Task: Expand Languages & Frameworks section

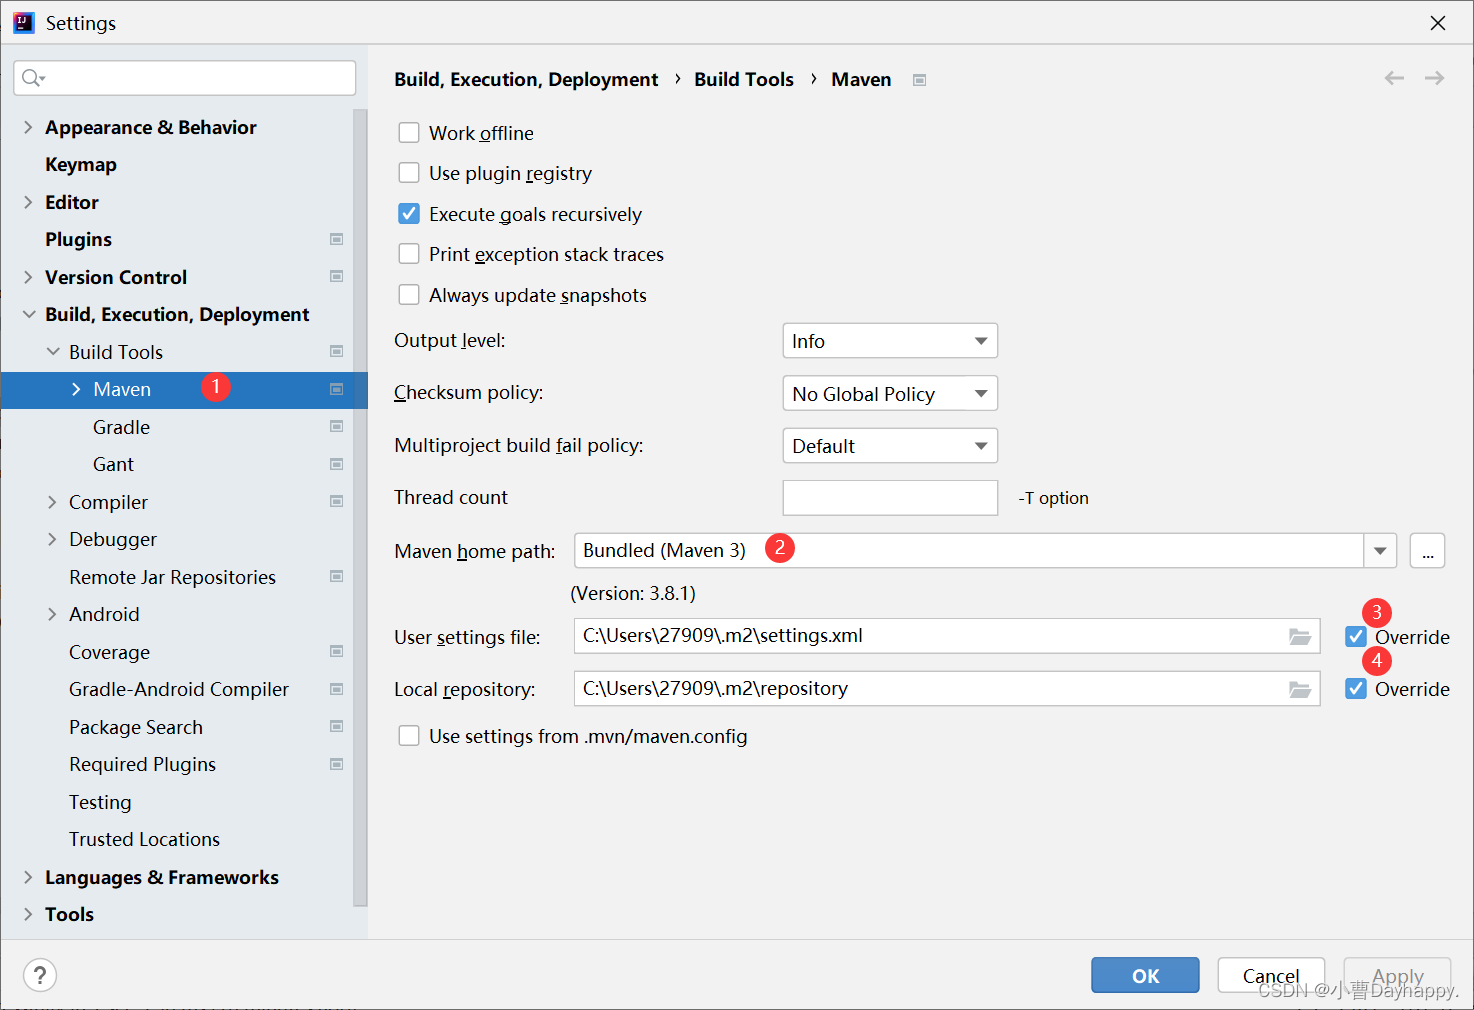Action: click(28, 877)
